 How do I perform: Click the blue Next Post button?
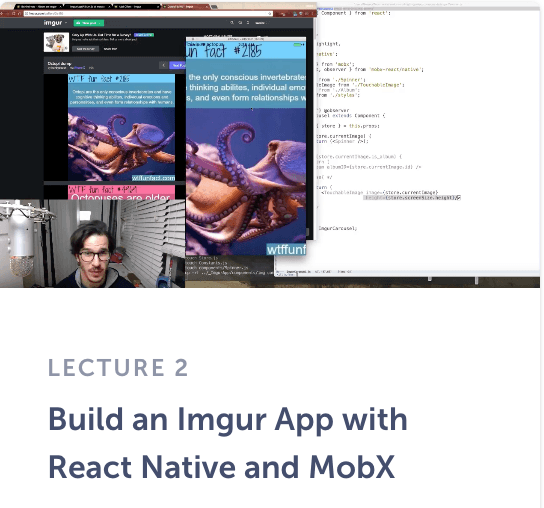(x=178, y=65)
